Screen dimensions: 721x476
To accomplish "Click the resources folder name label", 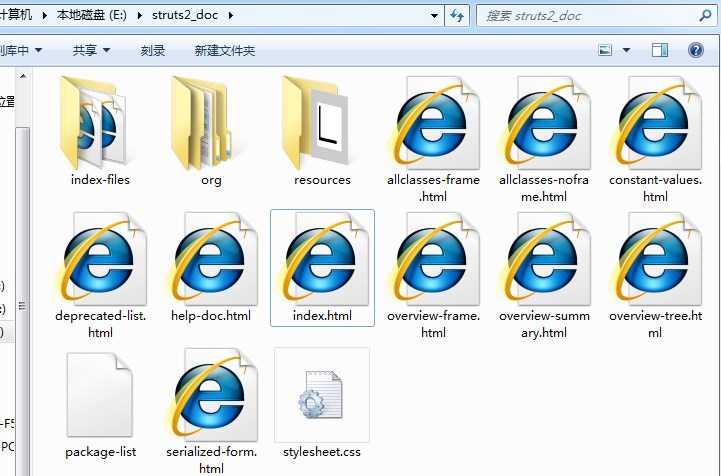I will tap(322, 180).
